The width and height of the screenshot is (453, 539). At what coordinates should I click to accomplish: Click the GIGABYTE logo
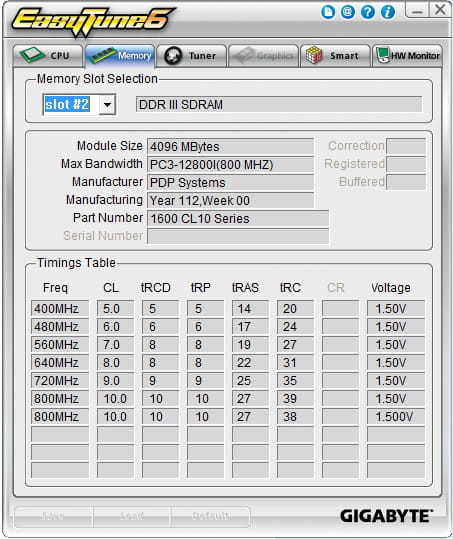(x=386, y=516)
